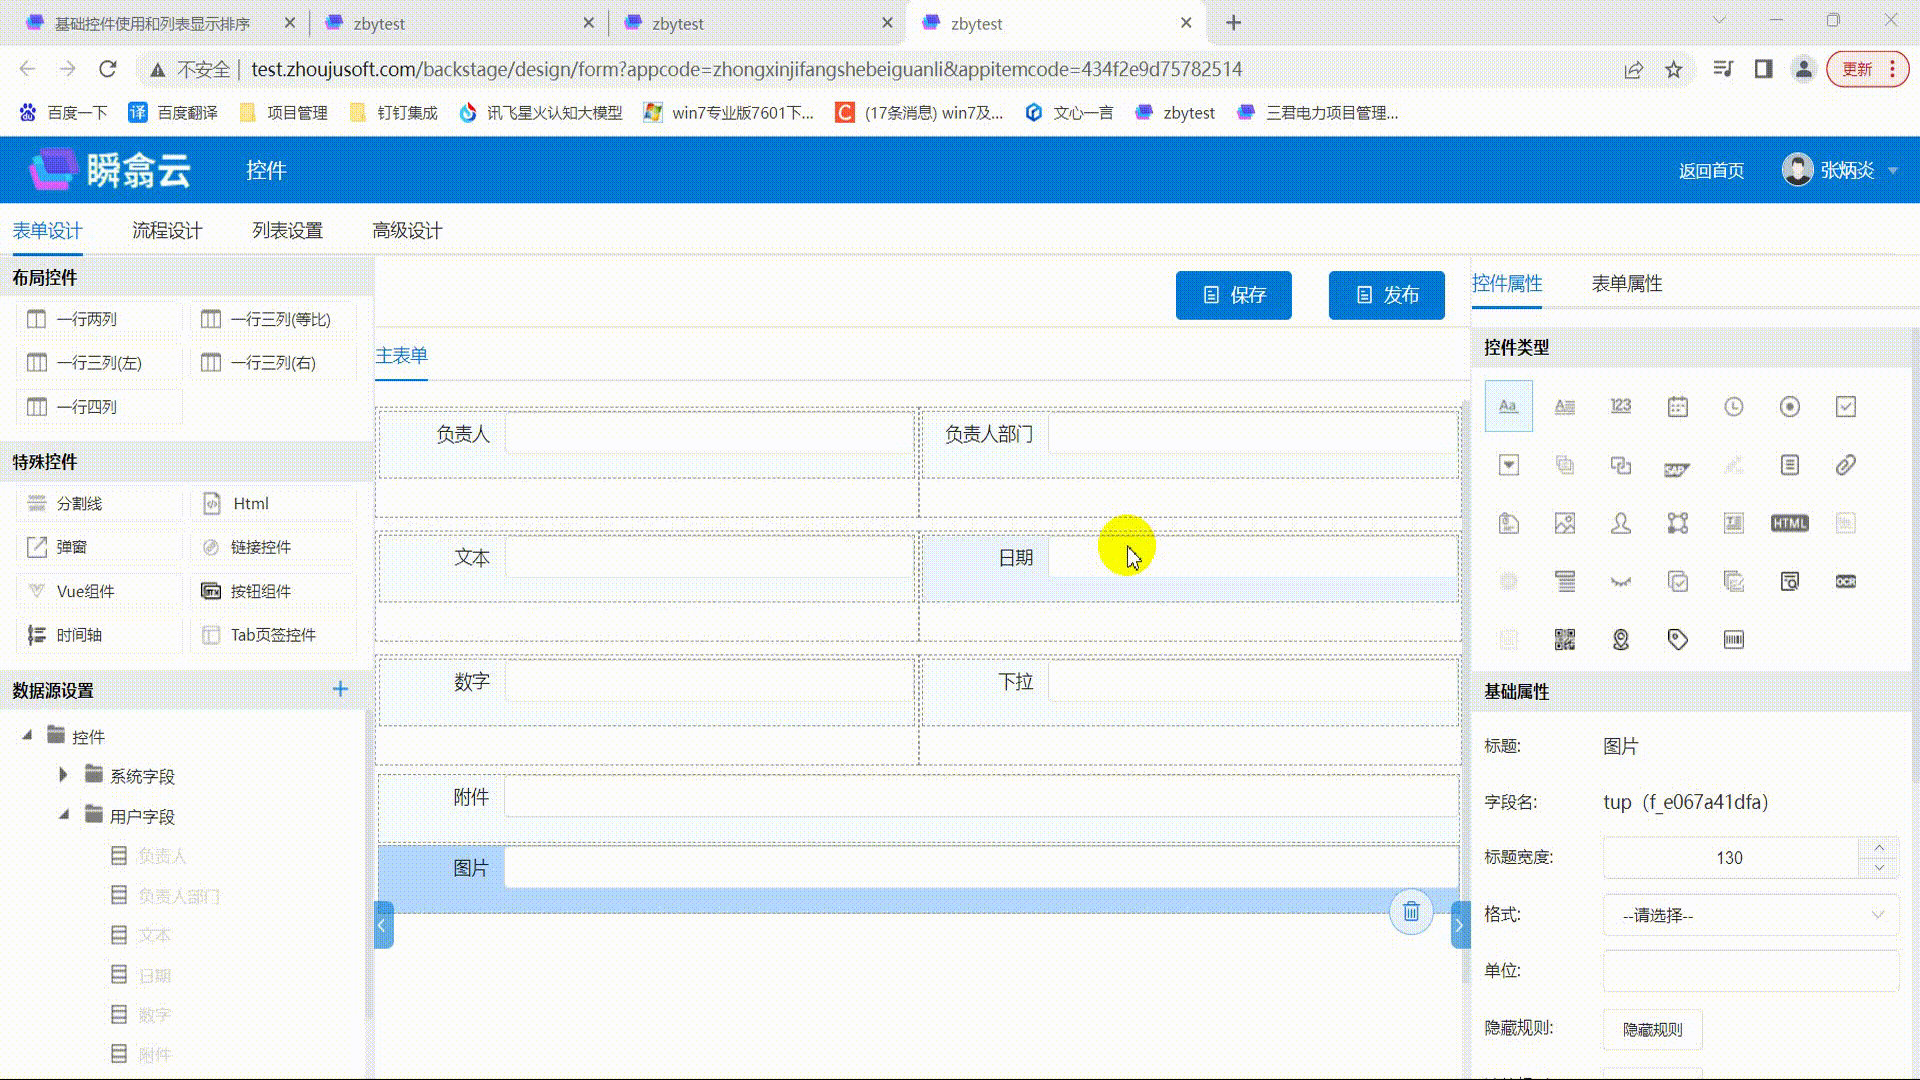Switch to the 流程设计 tab

(167, 231)
